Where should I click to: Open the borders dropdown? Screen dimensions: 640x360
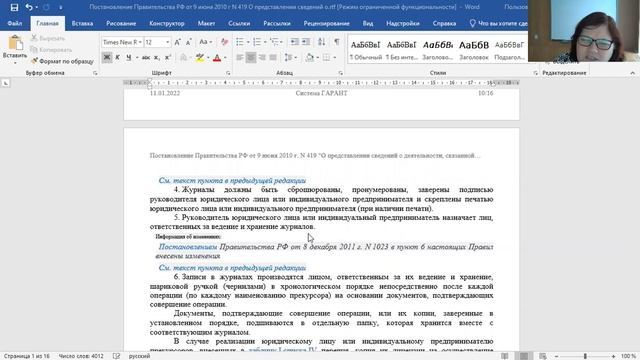(334, 58)
